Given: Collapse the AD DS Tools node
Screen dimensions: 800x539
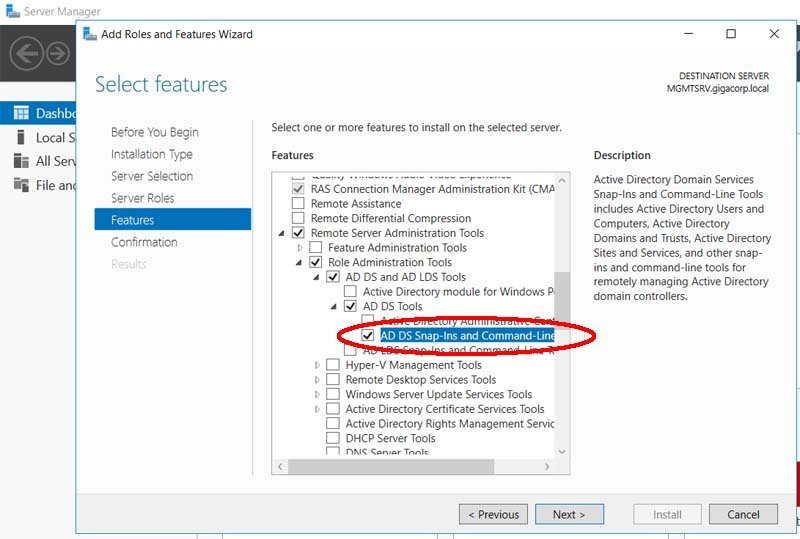Looking at the screenshot, I should click(x=334, y=307).
